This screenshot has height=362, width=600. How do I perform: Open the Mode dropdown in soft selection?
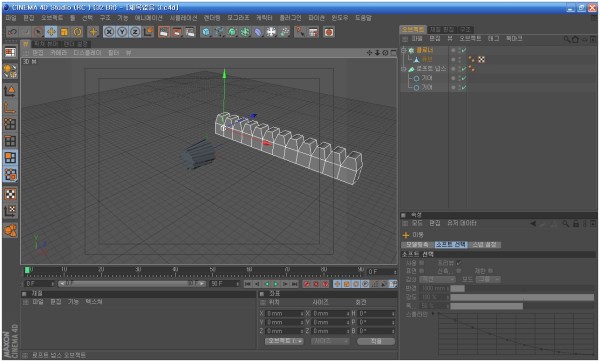tap(488, 280)
